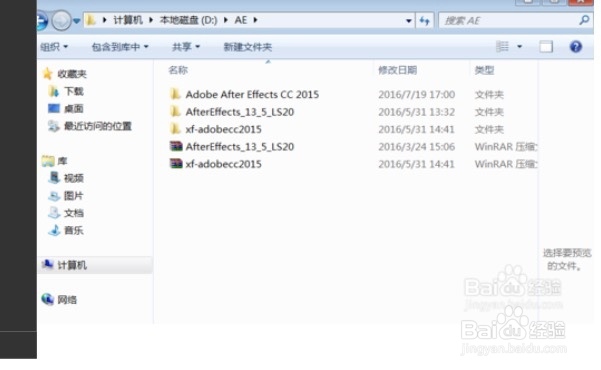
Task: Click the change view icon
Action: click(502, 46)
